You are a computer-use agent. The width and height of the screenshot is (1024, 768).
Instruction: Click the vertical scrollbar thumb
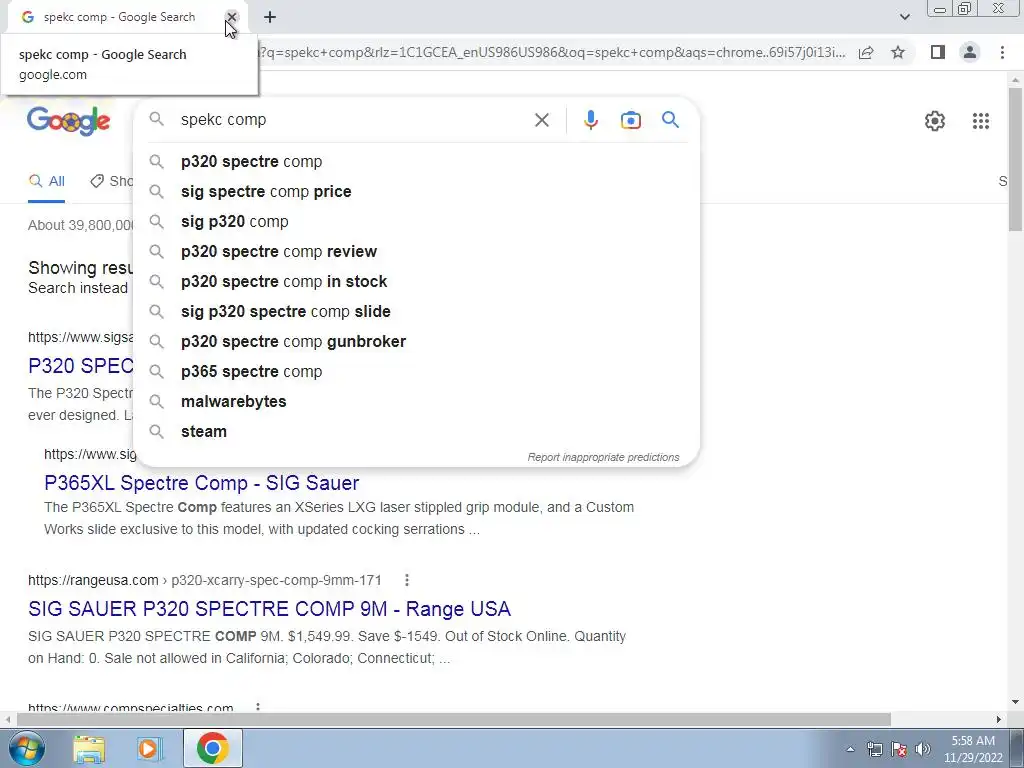(x=1015, y=159)
